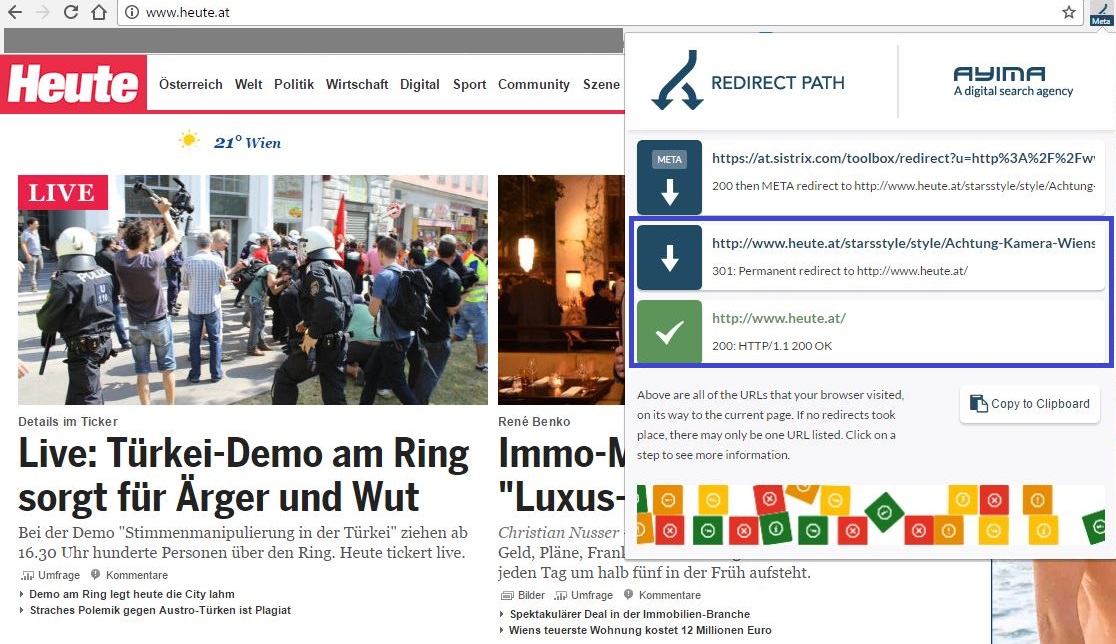Open the META redirect step icon
Viewport: 1116px width, 644px height.
click(669, 177)
